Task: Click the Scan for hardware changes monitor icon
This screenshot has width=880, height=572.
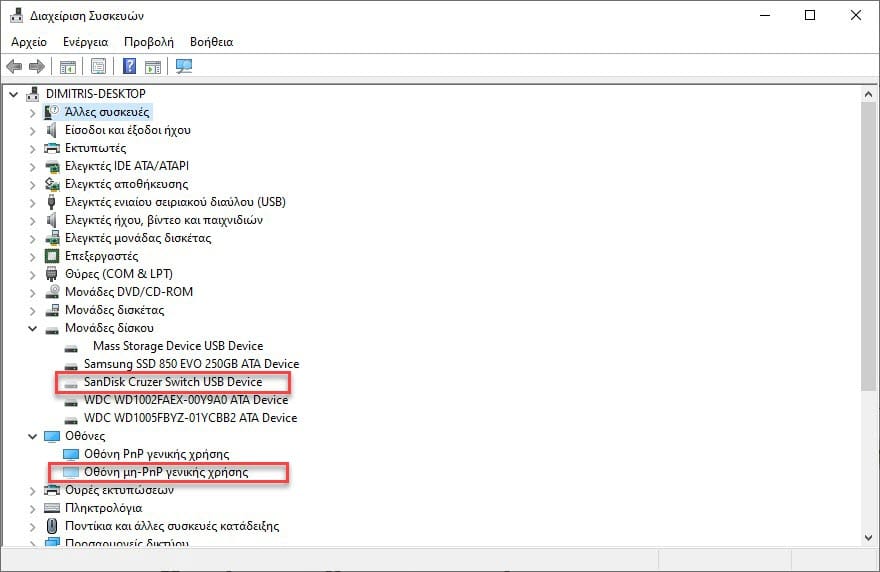Action: [184, 66]
